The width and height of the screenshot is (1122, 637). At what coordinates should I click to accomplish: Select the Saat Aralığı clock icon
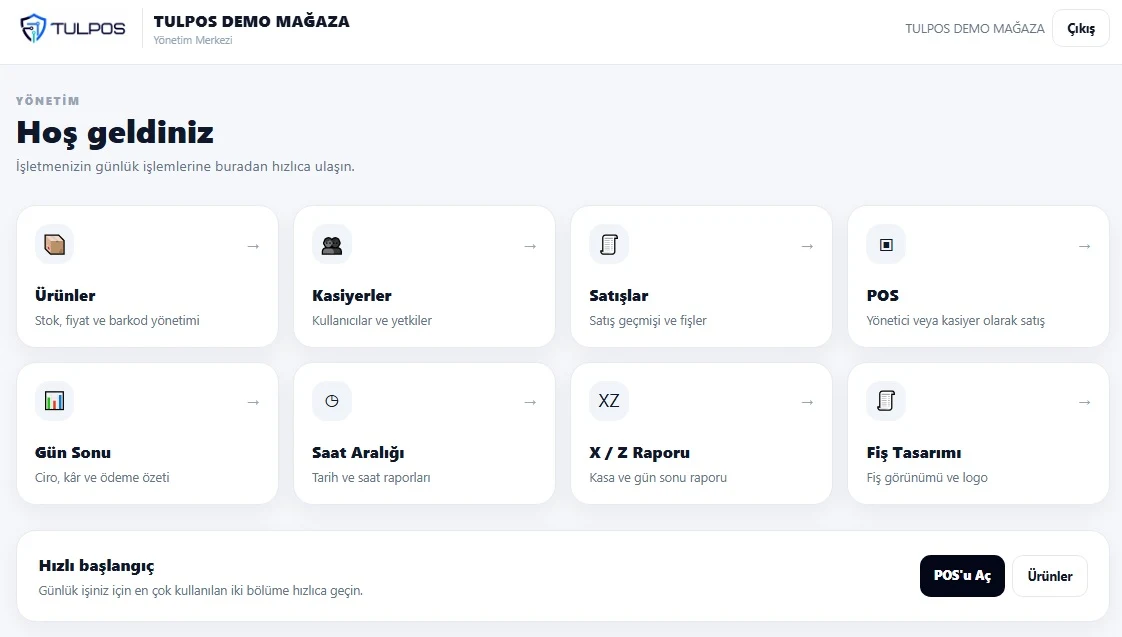[x=332, y=401]
